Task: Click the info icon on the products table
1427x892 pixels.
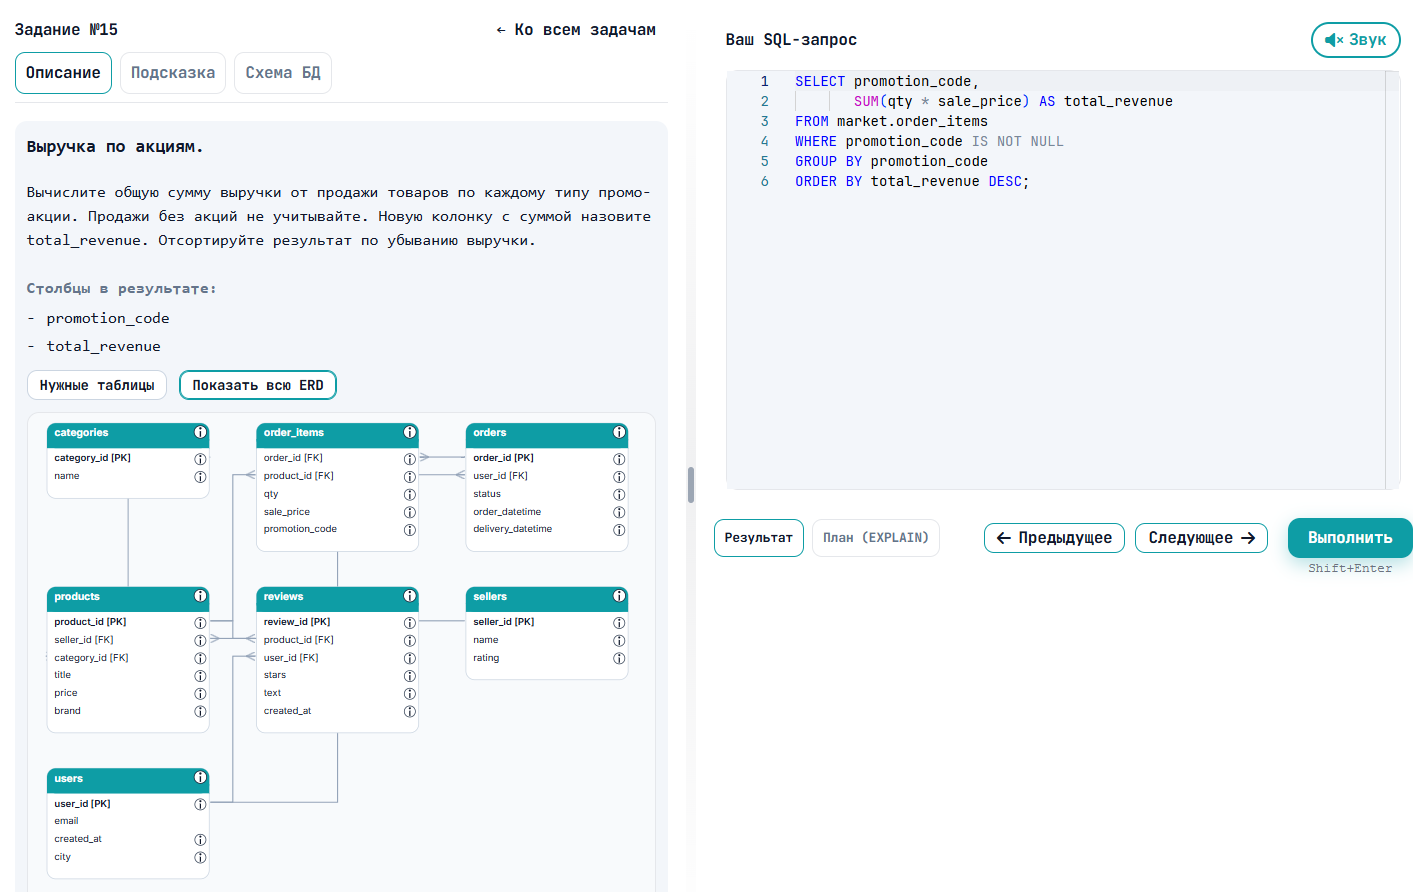Action: click(200, 598)
